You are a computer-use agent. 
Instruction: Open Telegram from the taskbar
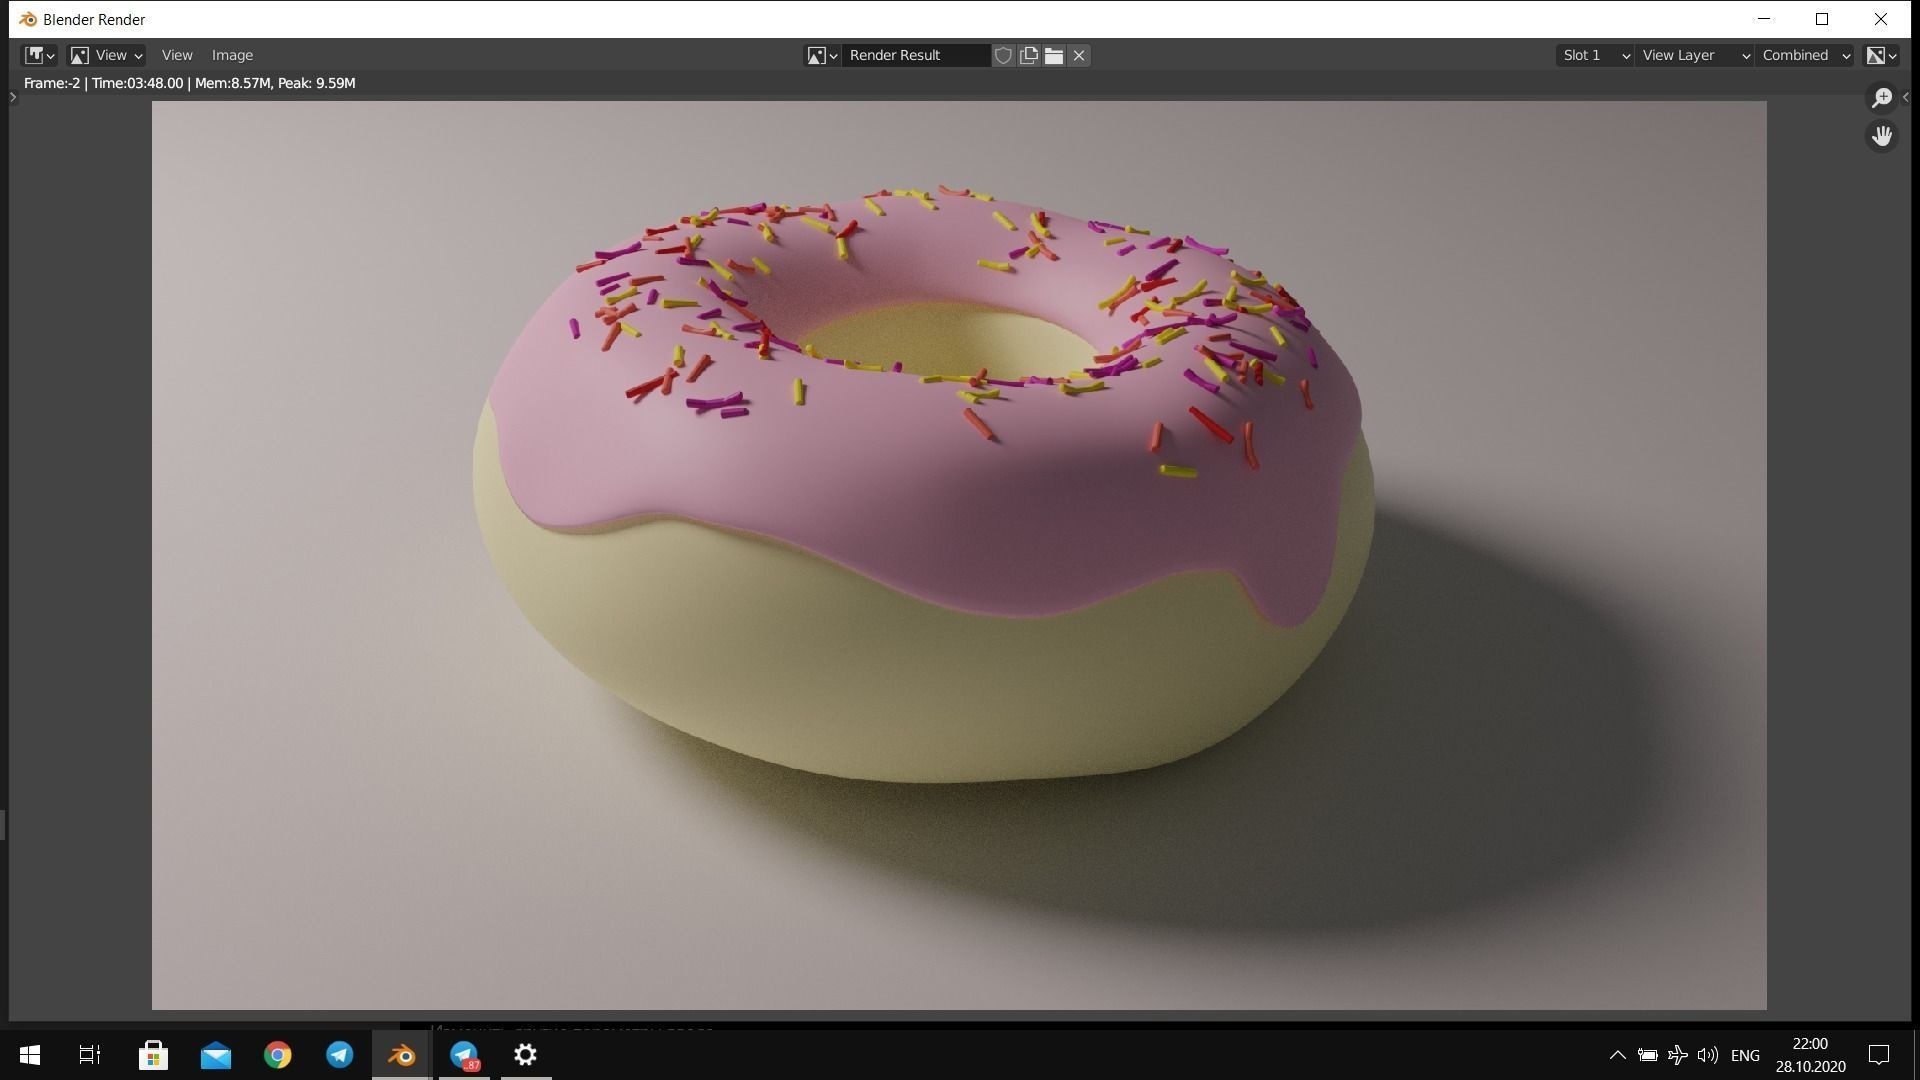point(339,1054)
